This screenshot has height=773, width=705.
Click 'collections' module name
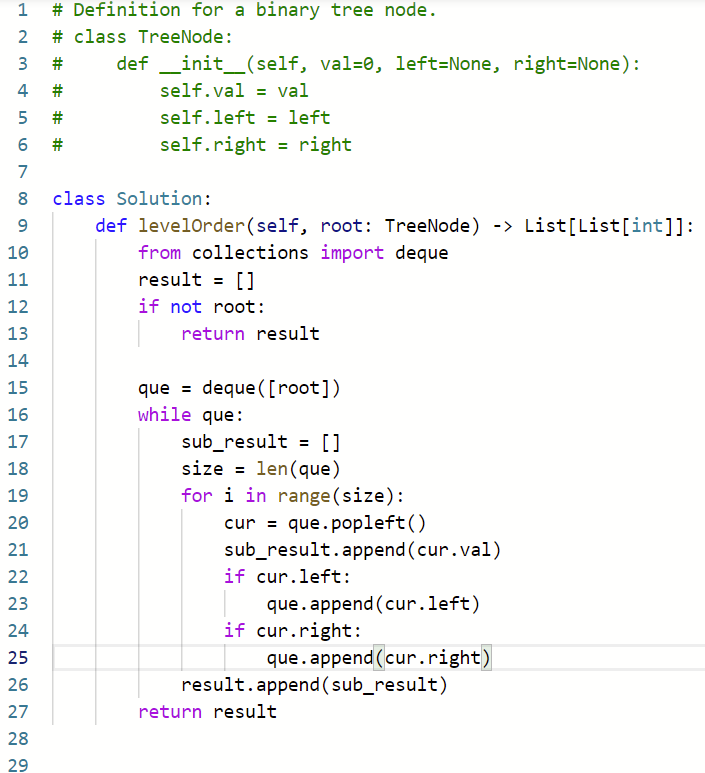[x=250, y=252]
